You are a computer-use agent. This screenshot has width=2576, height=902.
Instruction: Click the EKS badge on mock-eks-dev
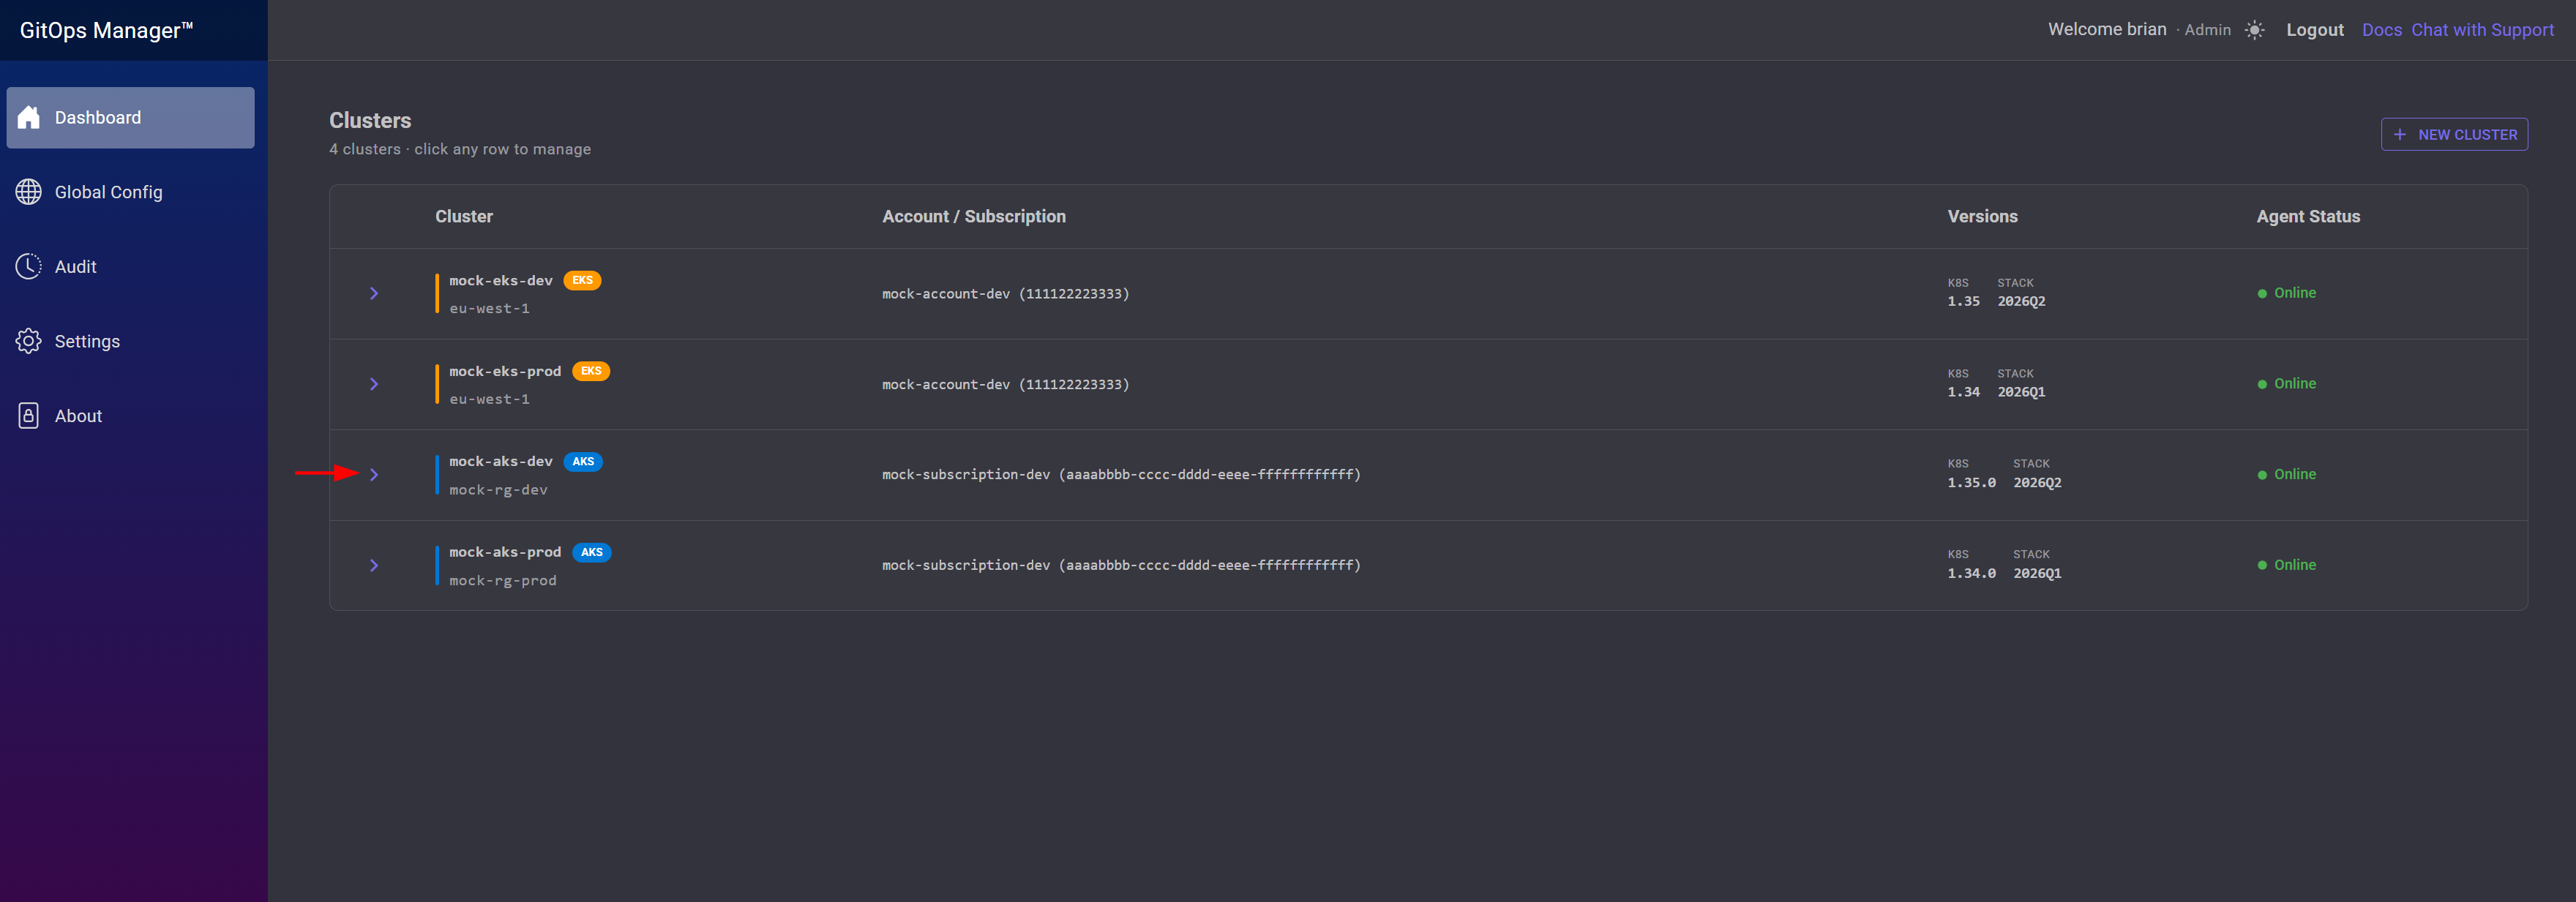pyautogui.click(x=582, y=280)
